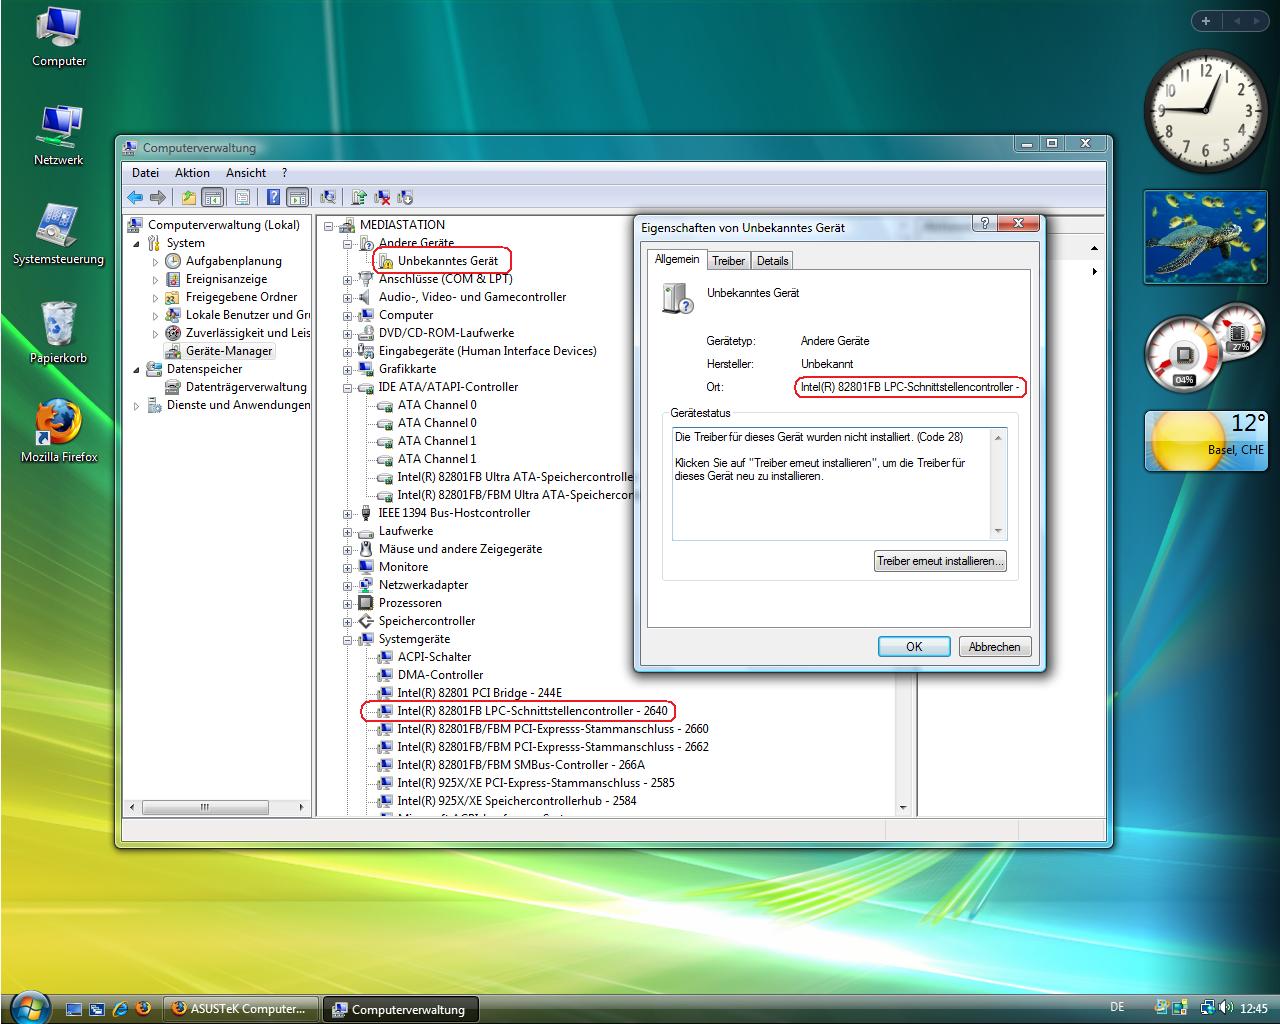
Task: Scan for hardware changes toolbar icon
Action: click(x=327, y=198)
